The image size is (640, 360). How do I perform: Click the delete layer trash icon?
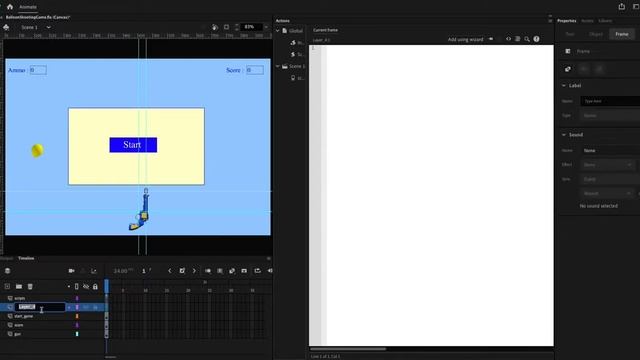[x=30, y=287]
